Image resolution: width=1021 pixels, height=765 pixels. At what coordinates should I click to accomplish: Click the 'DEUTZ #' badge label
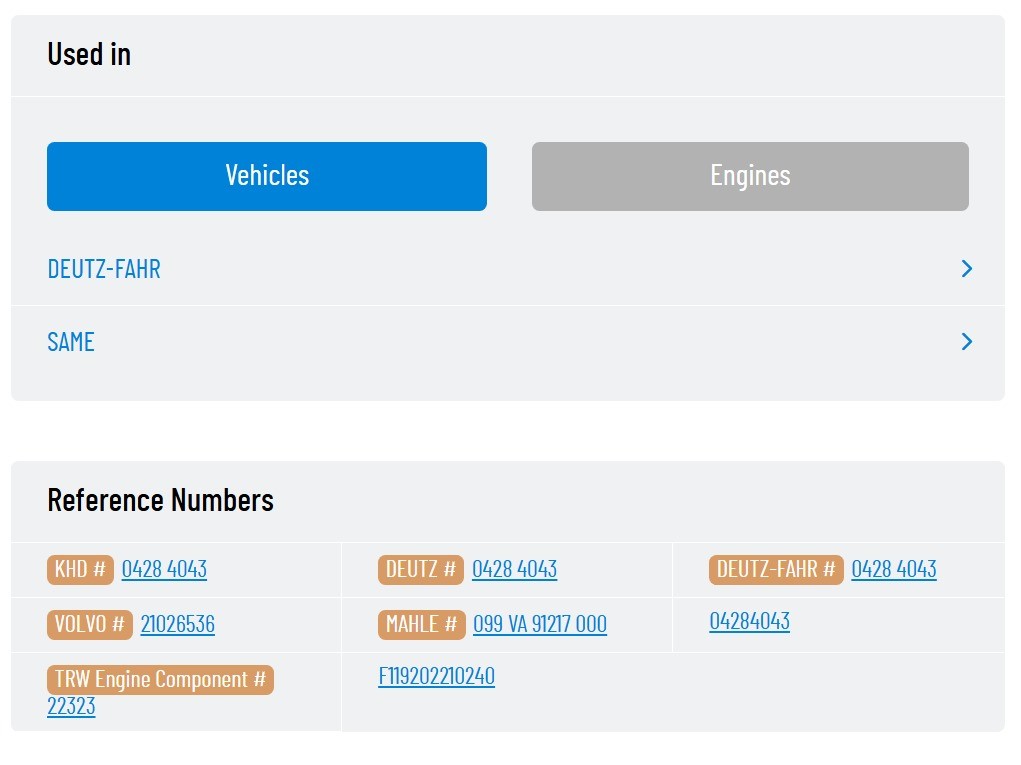pyautogui.click(x=421, y=570)
